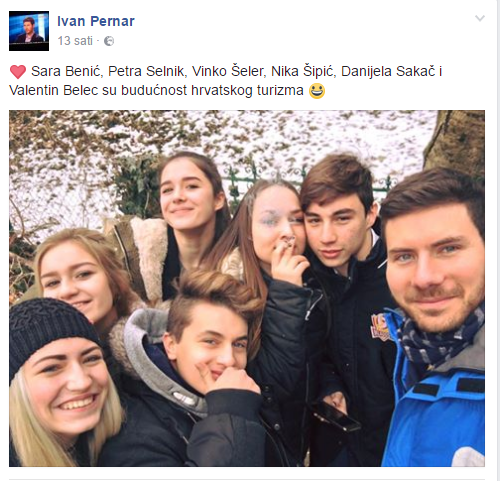Click the red heart emoji
The width and height of the screenshot is (500, 481).
pyautogui.click(x=18, y=72)
